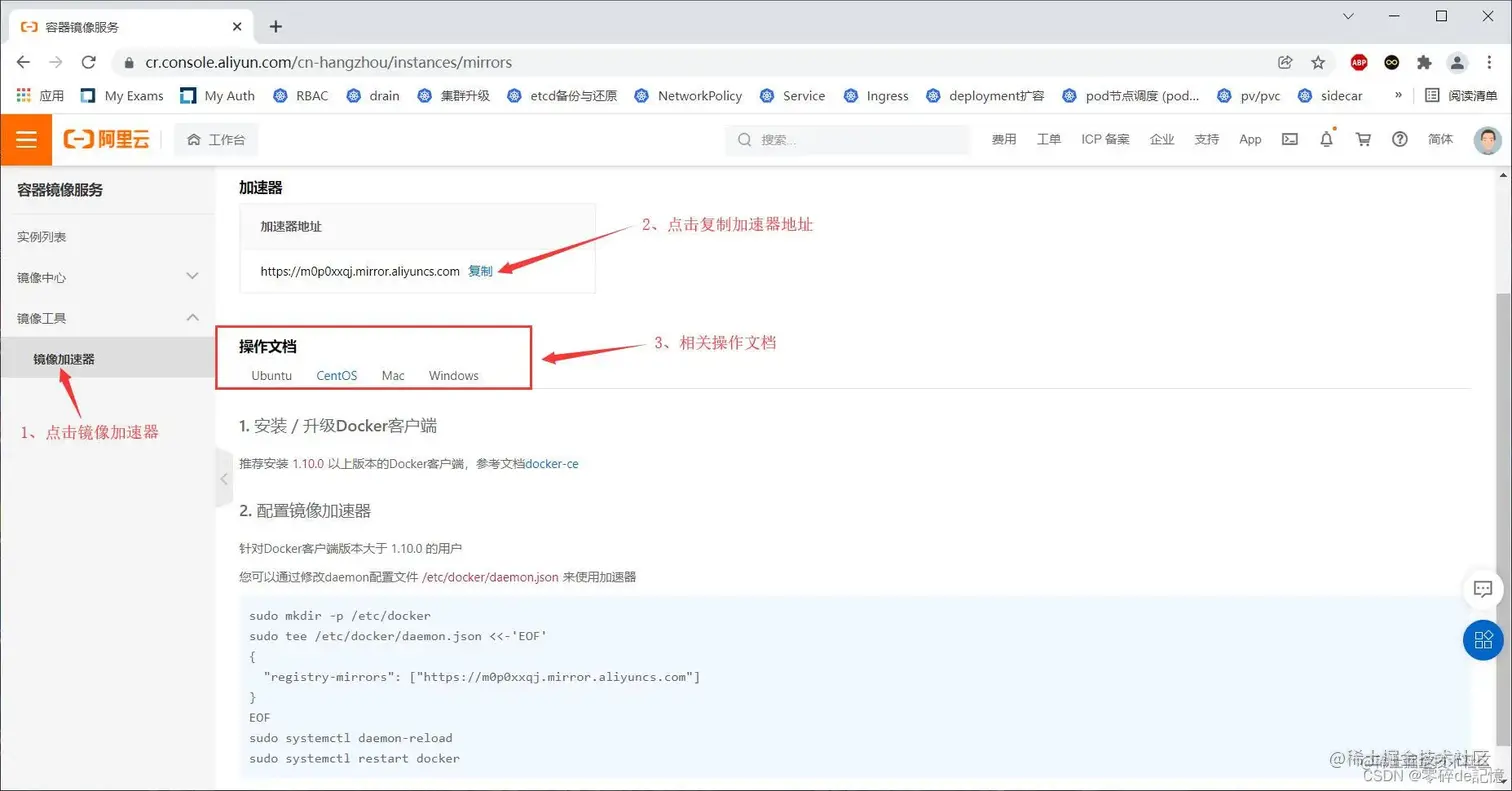1512x791 pixels.
Task: Select 镜像加速器 in the sidebar
Action: click(107, 358)
